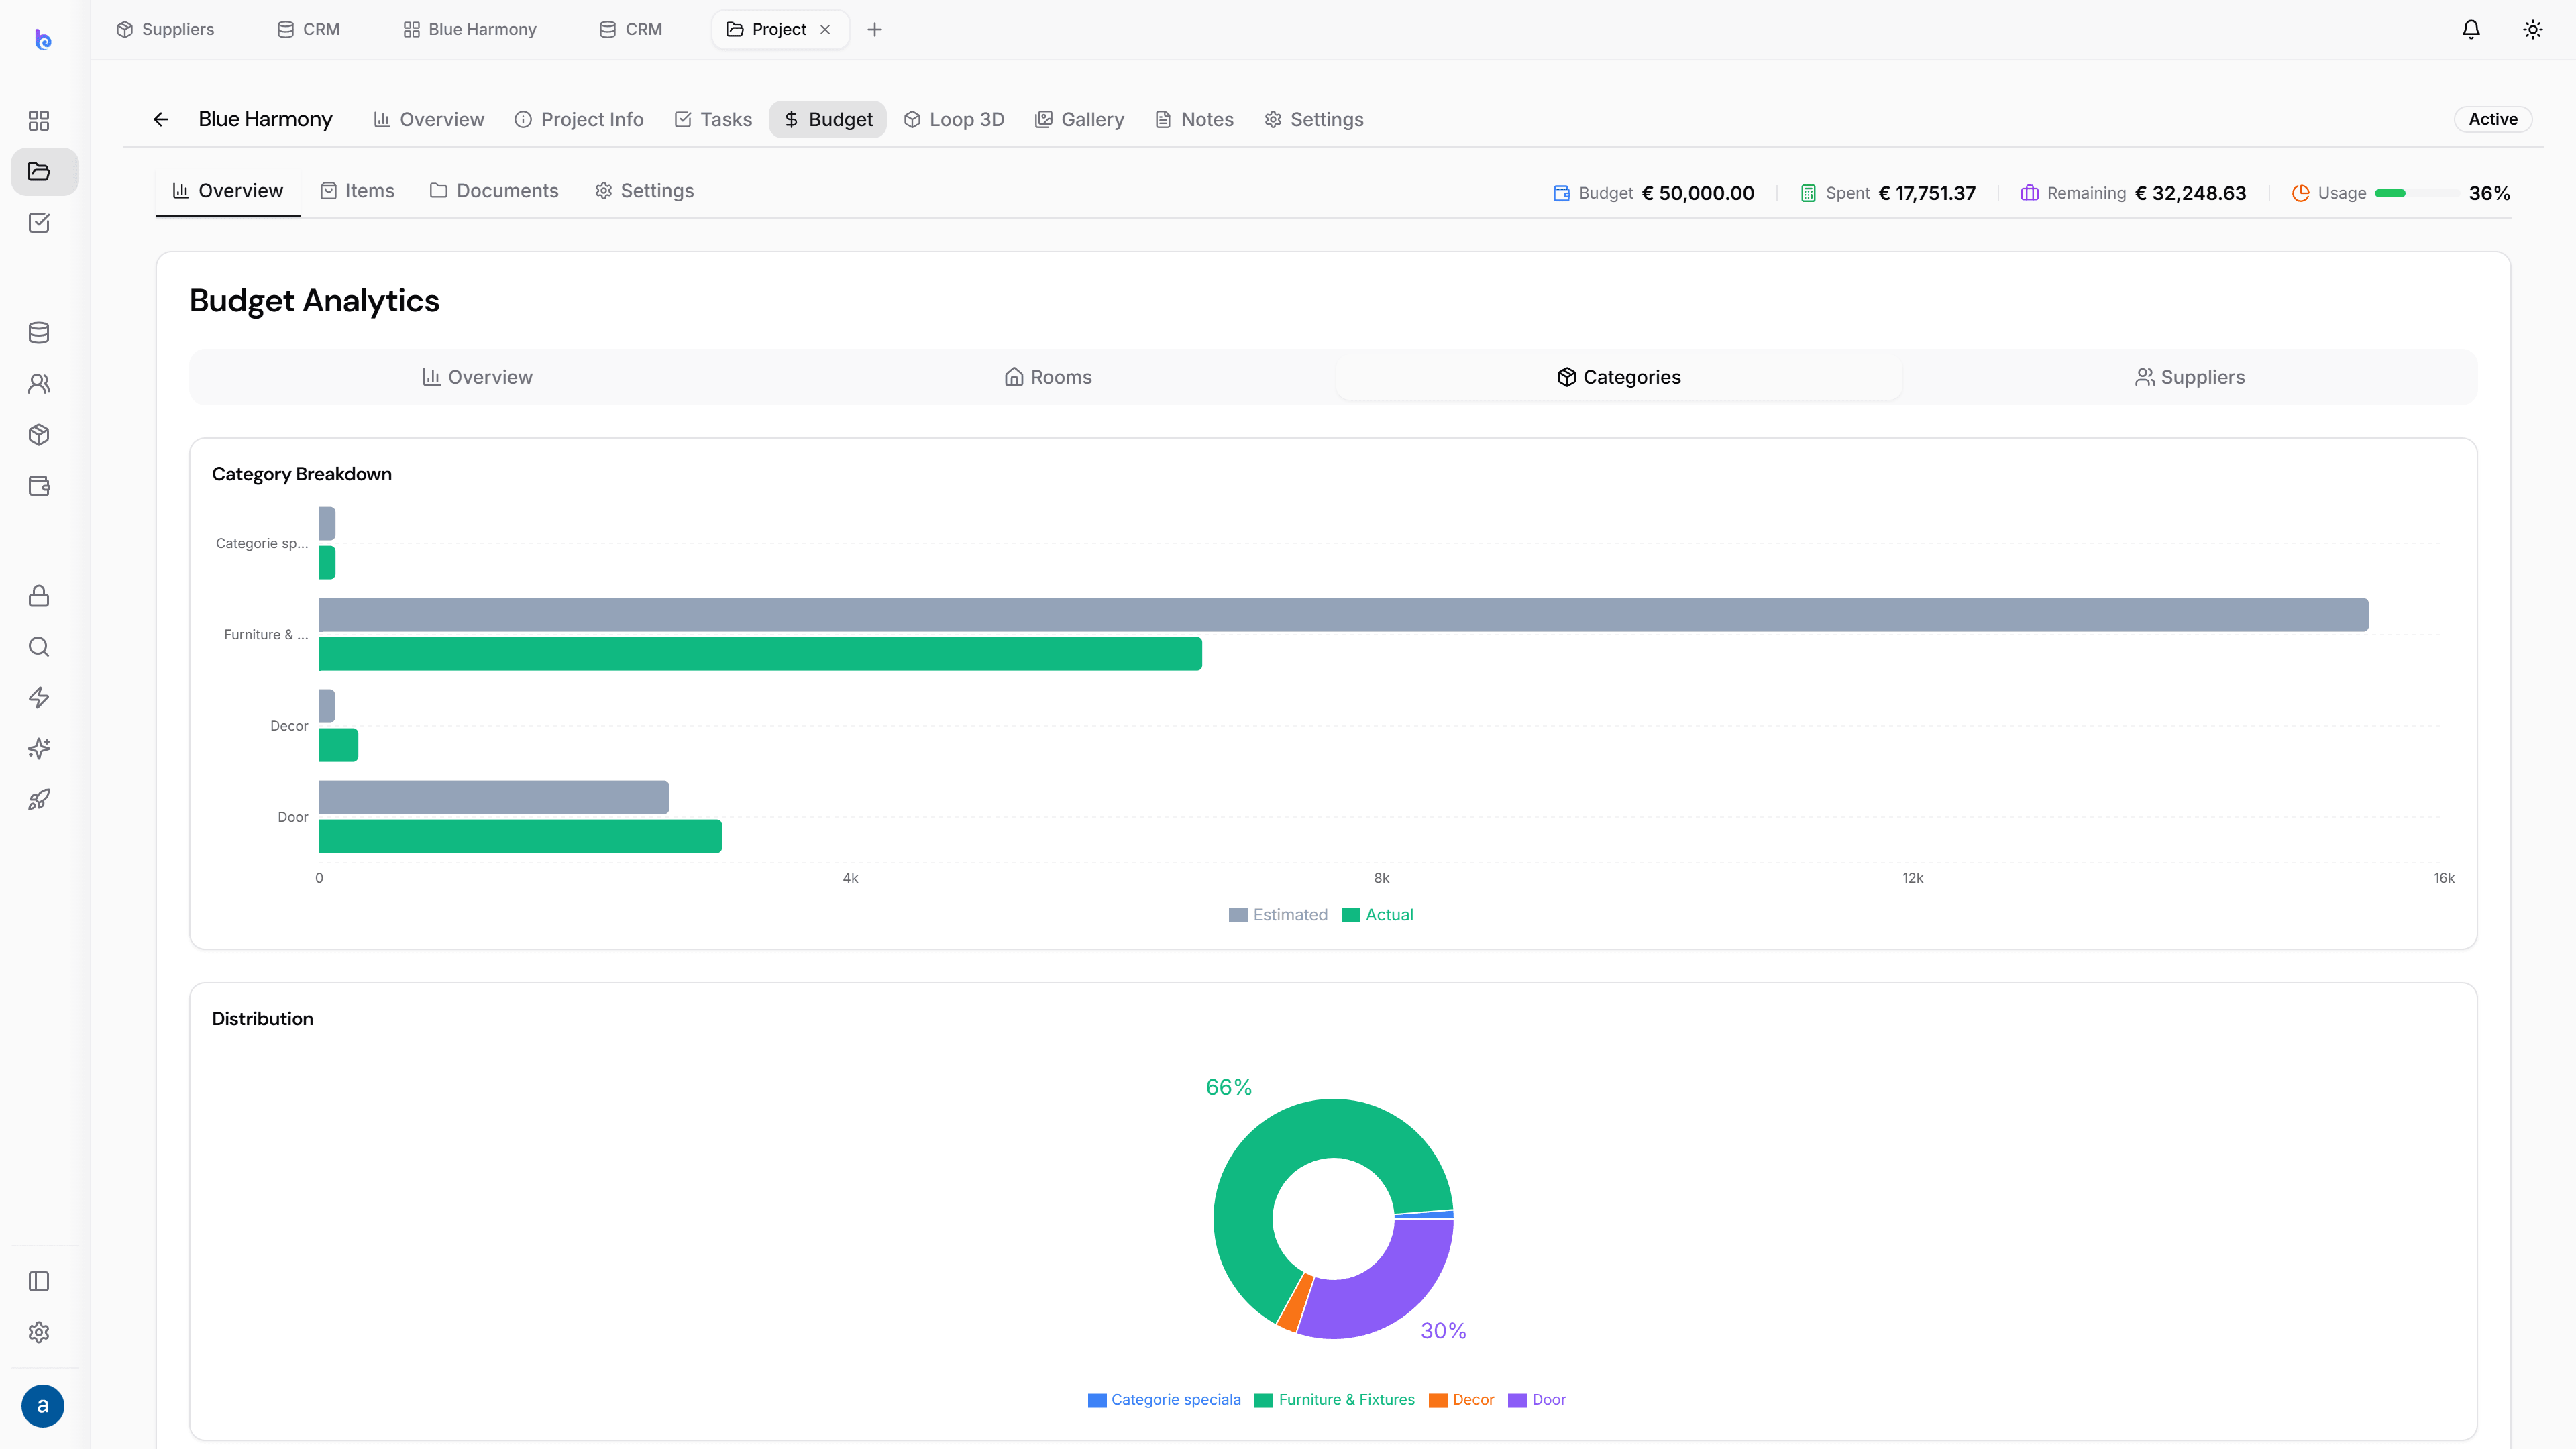Toggle Categorie speciala legend entry

point(1164,1400)
